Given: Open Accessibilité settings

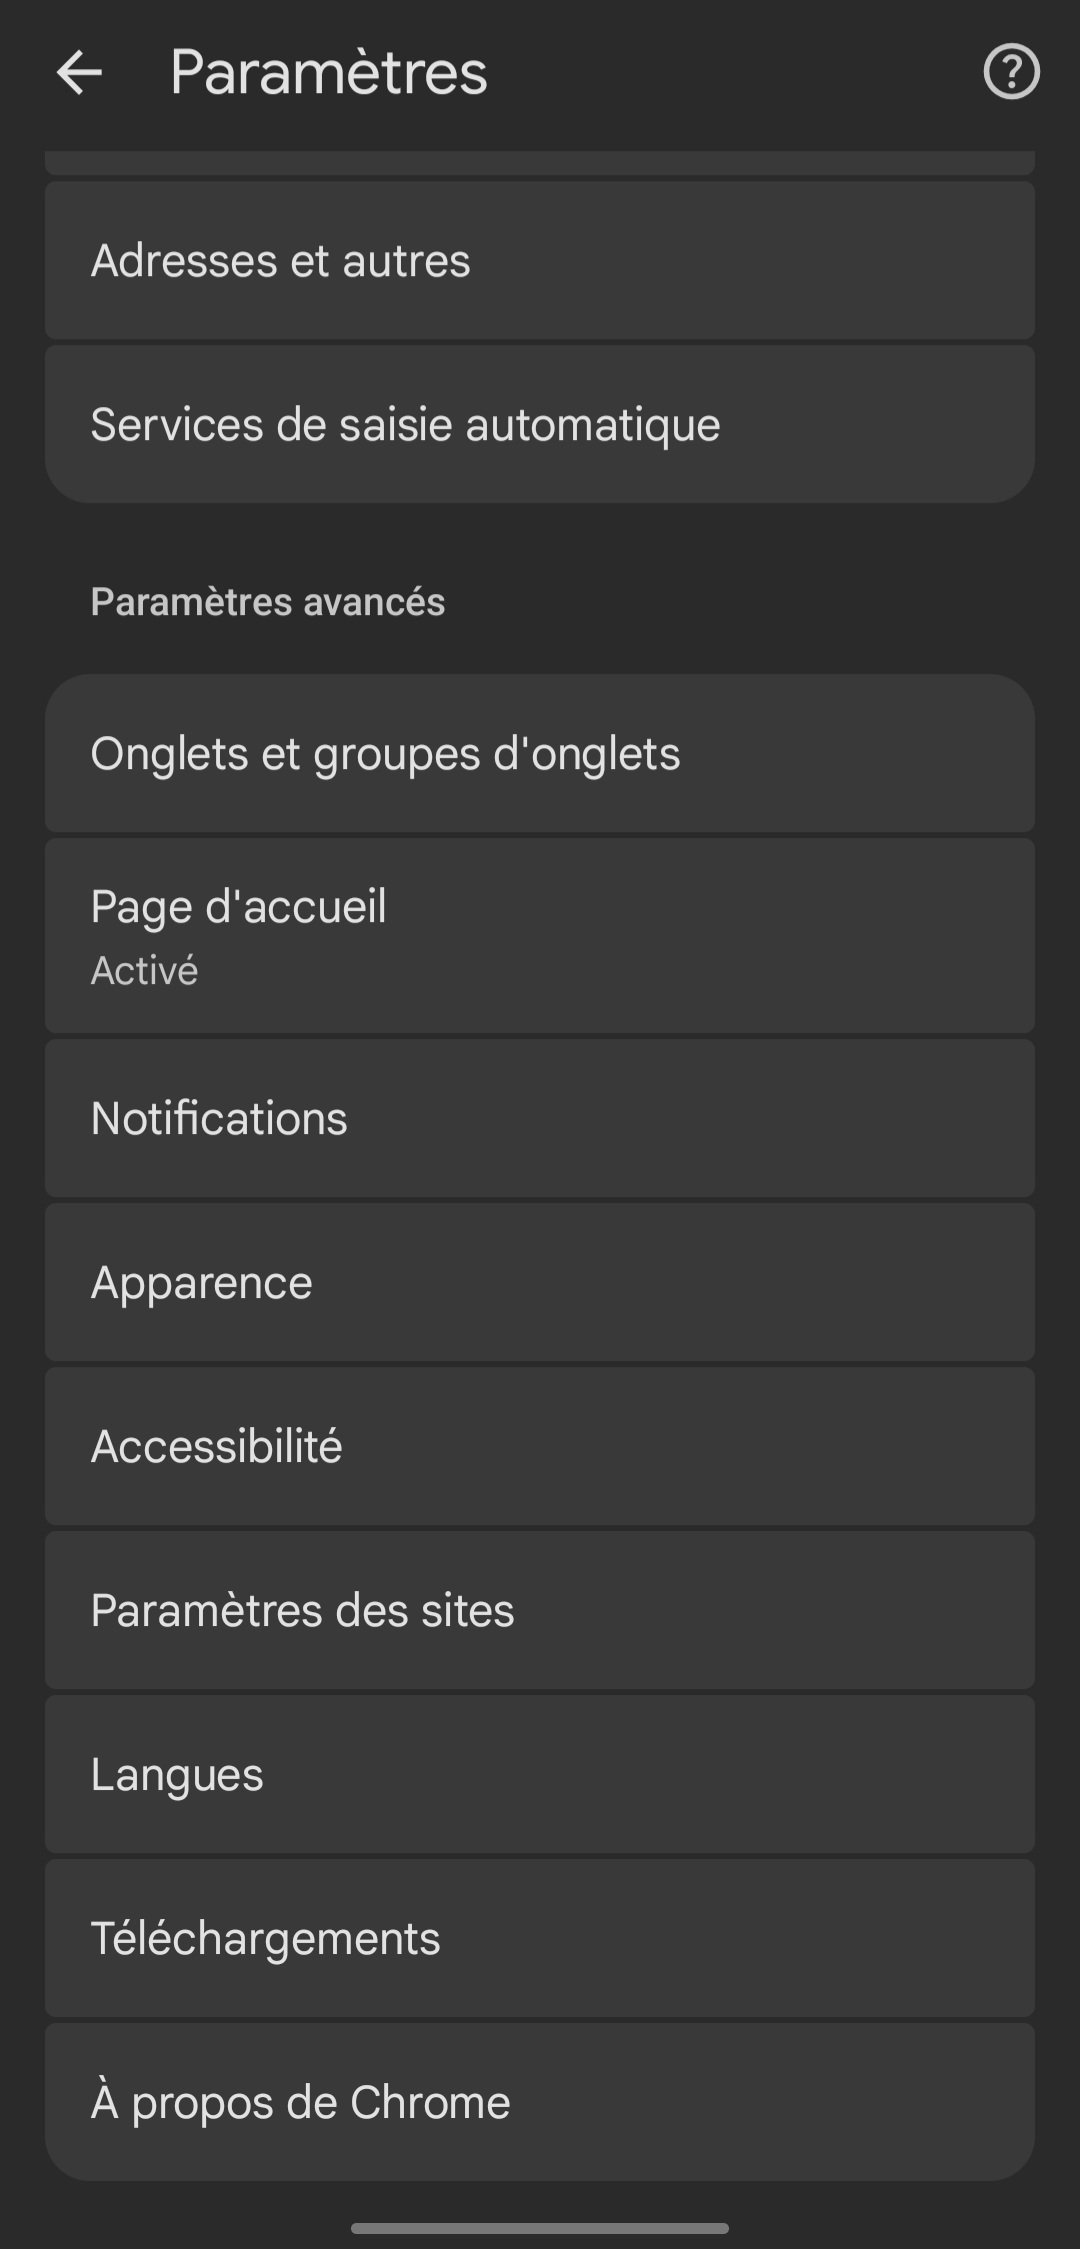Looking at the screenshot, I should tap(540, 1446).
